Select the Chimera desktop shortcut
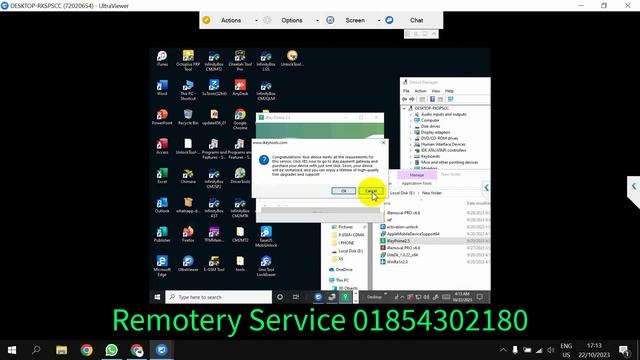The width and height of the screenshot is (640, 360). tap(188, 176)
